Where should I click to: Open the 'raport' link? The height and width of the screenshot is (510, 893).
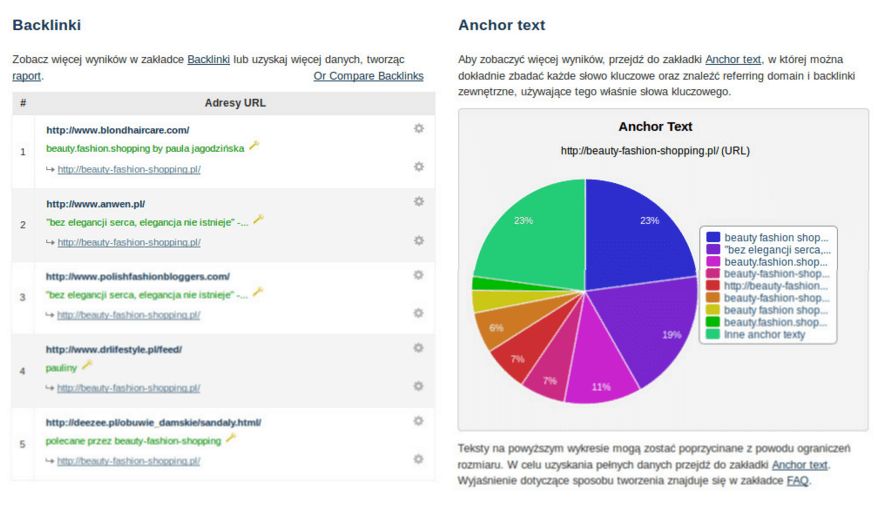point(27,76)
